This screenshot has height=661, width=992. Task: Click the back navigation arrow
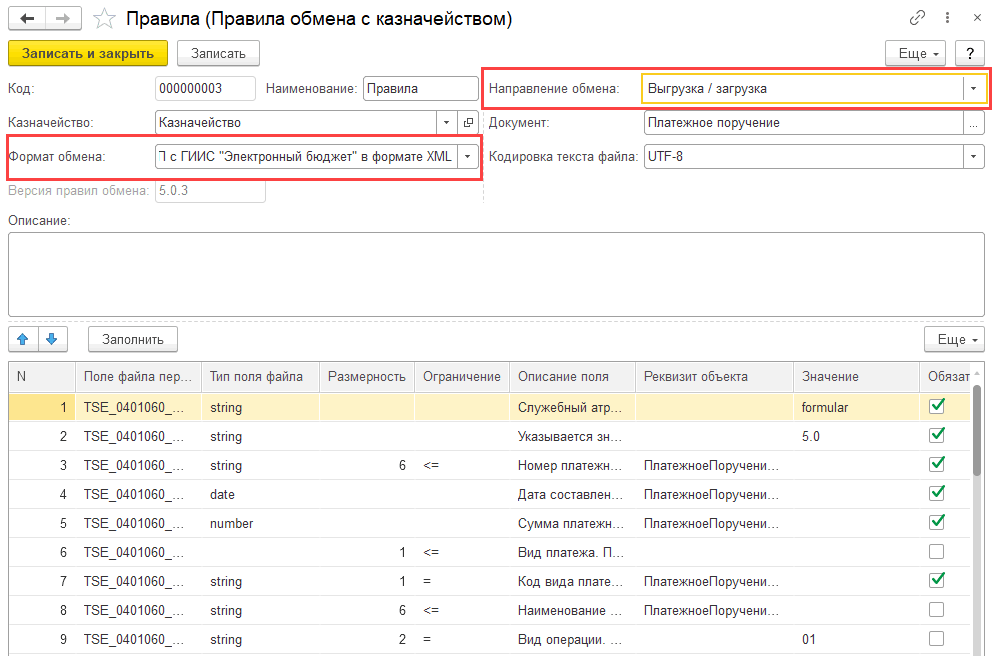tap(27, 18)
